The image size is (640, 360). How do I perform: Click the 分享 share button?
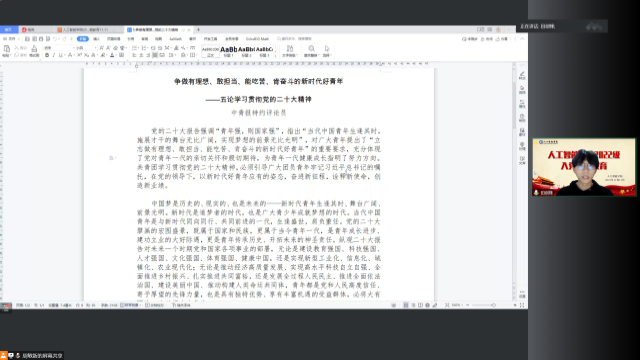click(502, 39)
